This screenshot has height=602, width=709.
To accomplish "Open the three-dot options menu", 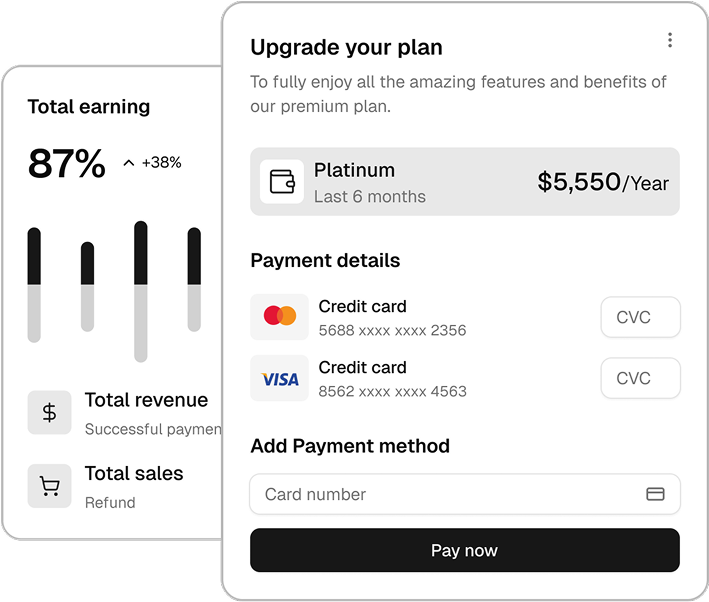I will coord(670,40).
